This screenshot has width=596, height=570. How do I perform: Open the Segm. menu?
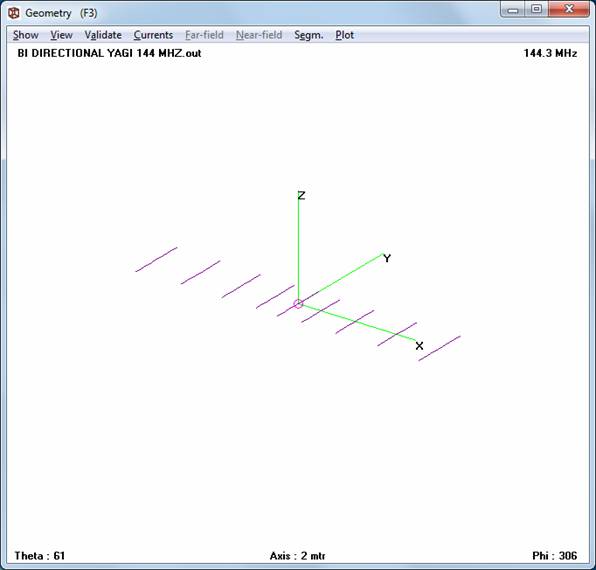click(309, 35)
